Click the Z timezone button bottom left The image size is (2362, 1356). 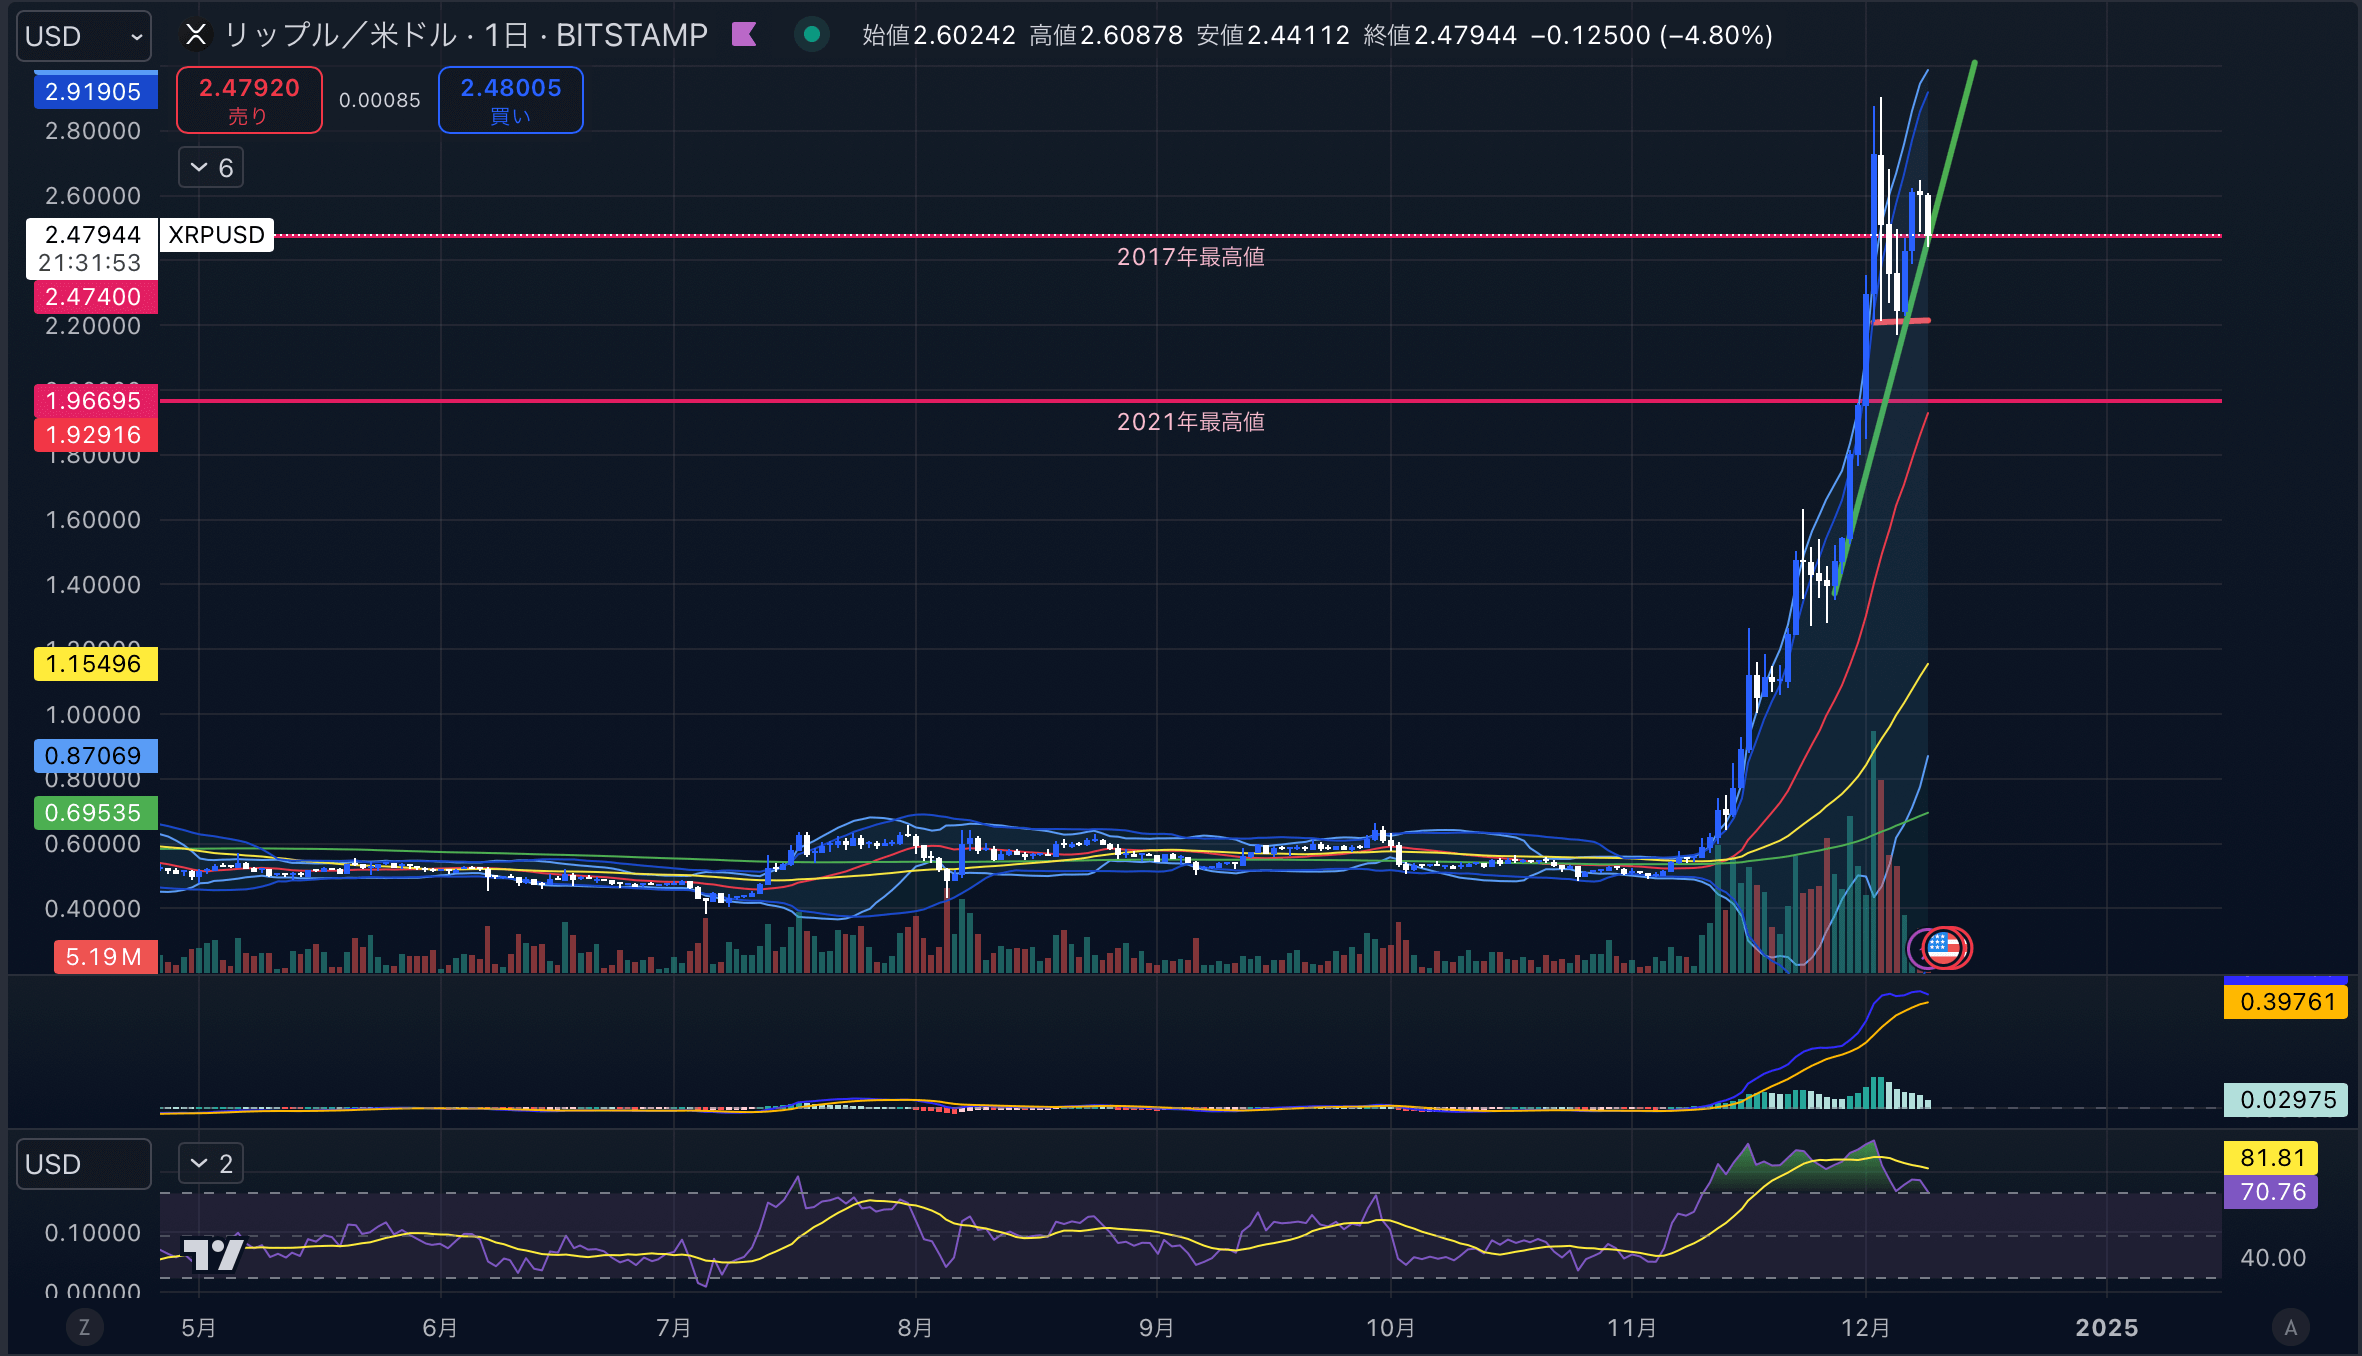point(84,1327)
